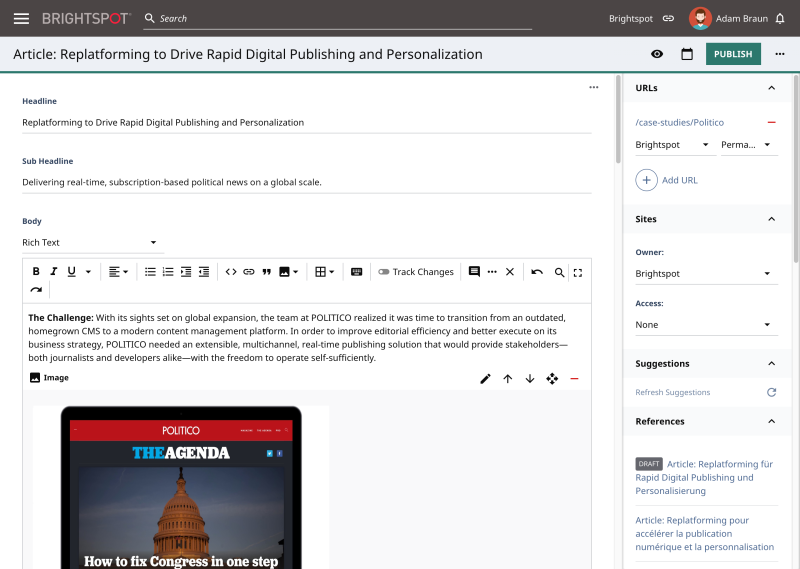Undo the last edit
Screen dimensions: 800x569
coord(537,272)
